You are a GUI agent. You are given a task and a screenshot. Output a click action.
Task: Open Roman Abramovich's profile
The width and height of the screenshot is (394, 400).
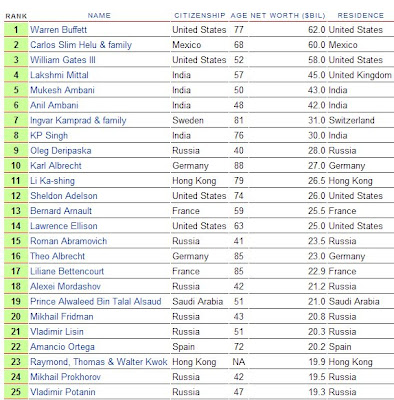69,241
